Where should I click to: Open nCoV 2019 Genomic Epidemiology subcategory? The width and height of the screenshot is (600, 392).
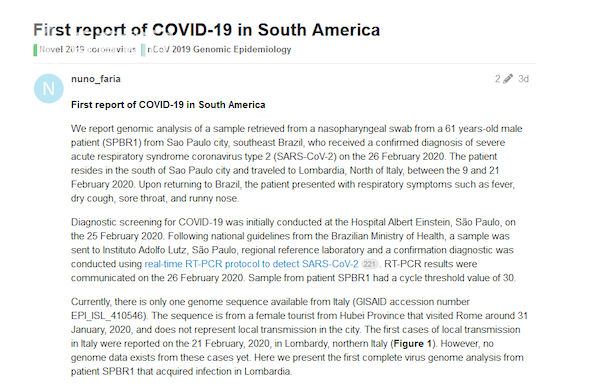click(x=219, y=49)
